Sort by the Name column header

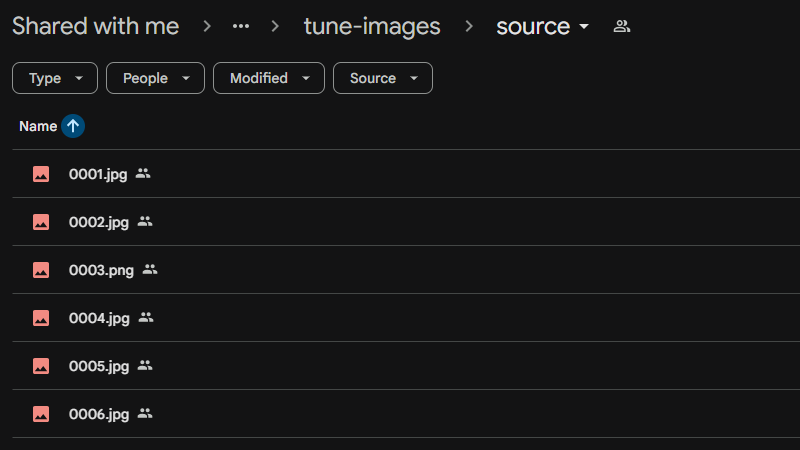point(38,126)
